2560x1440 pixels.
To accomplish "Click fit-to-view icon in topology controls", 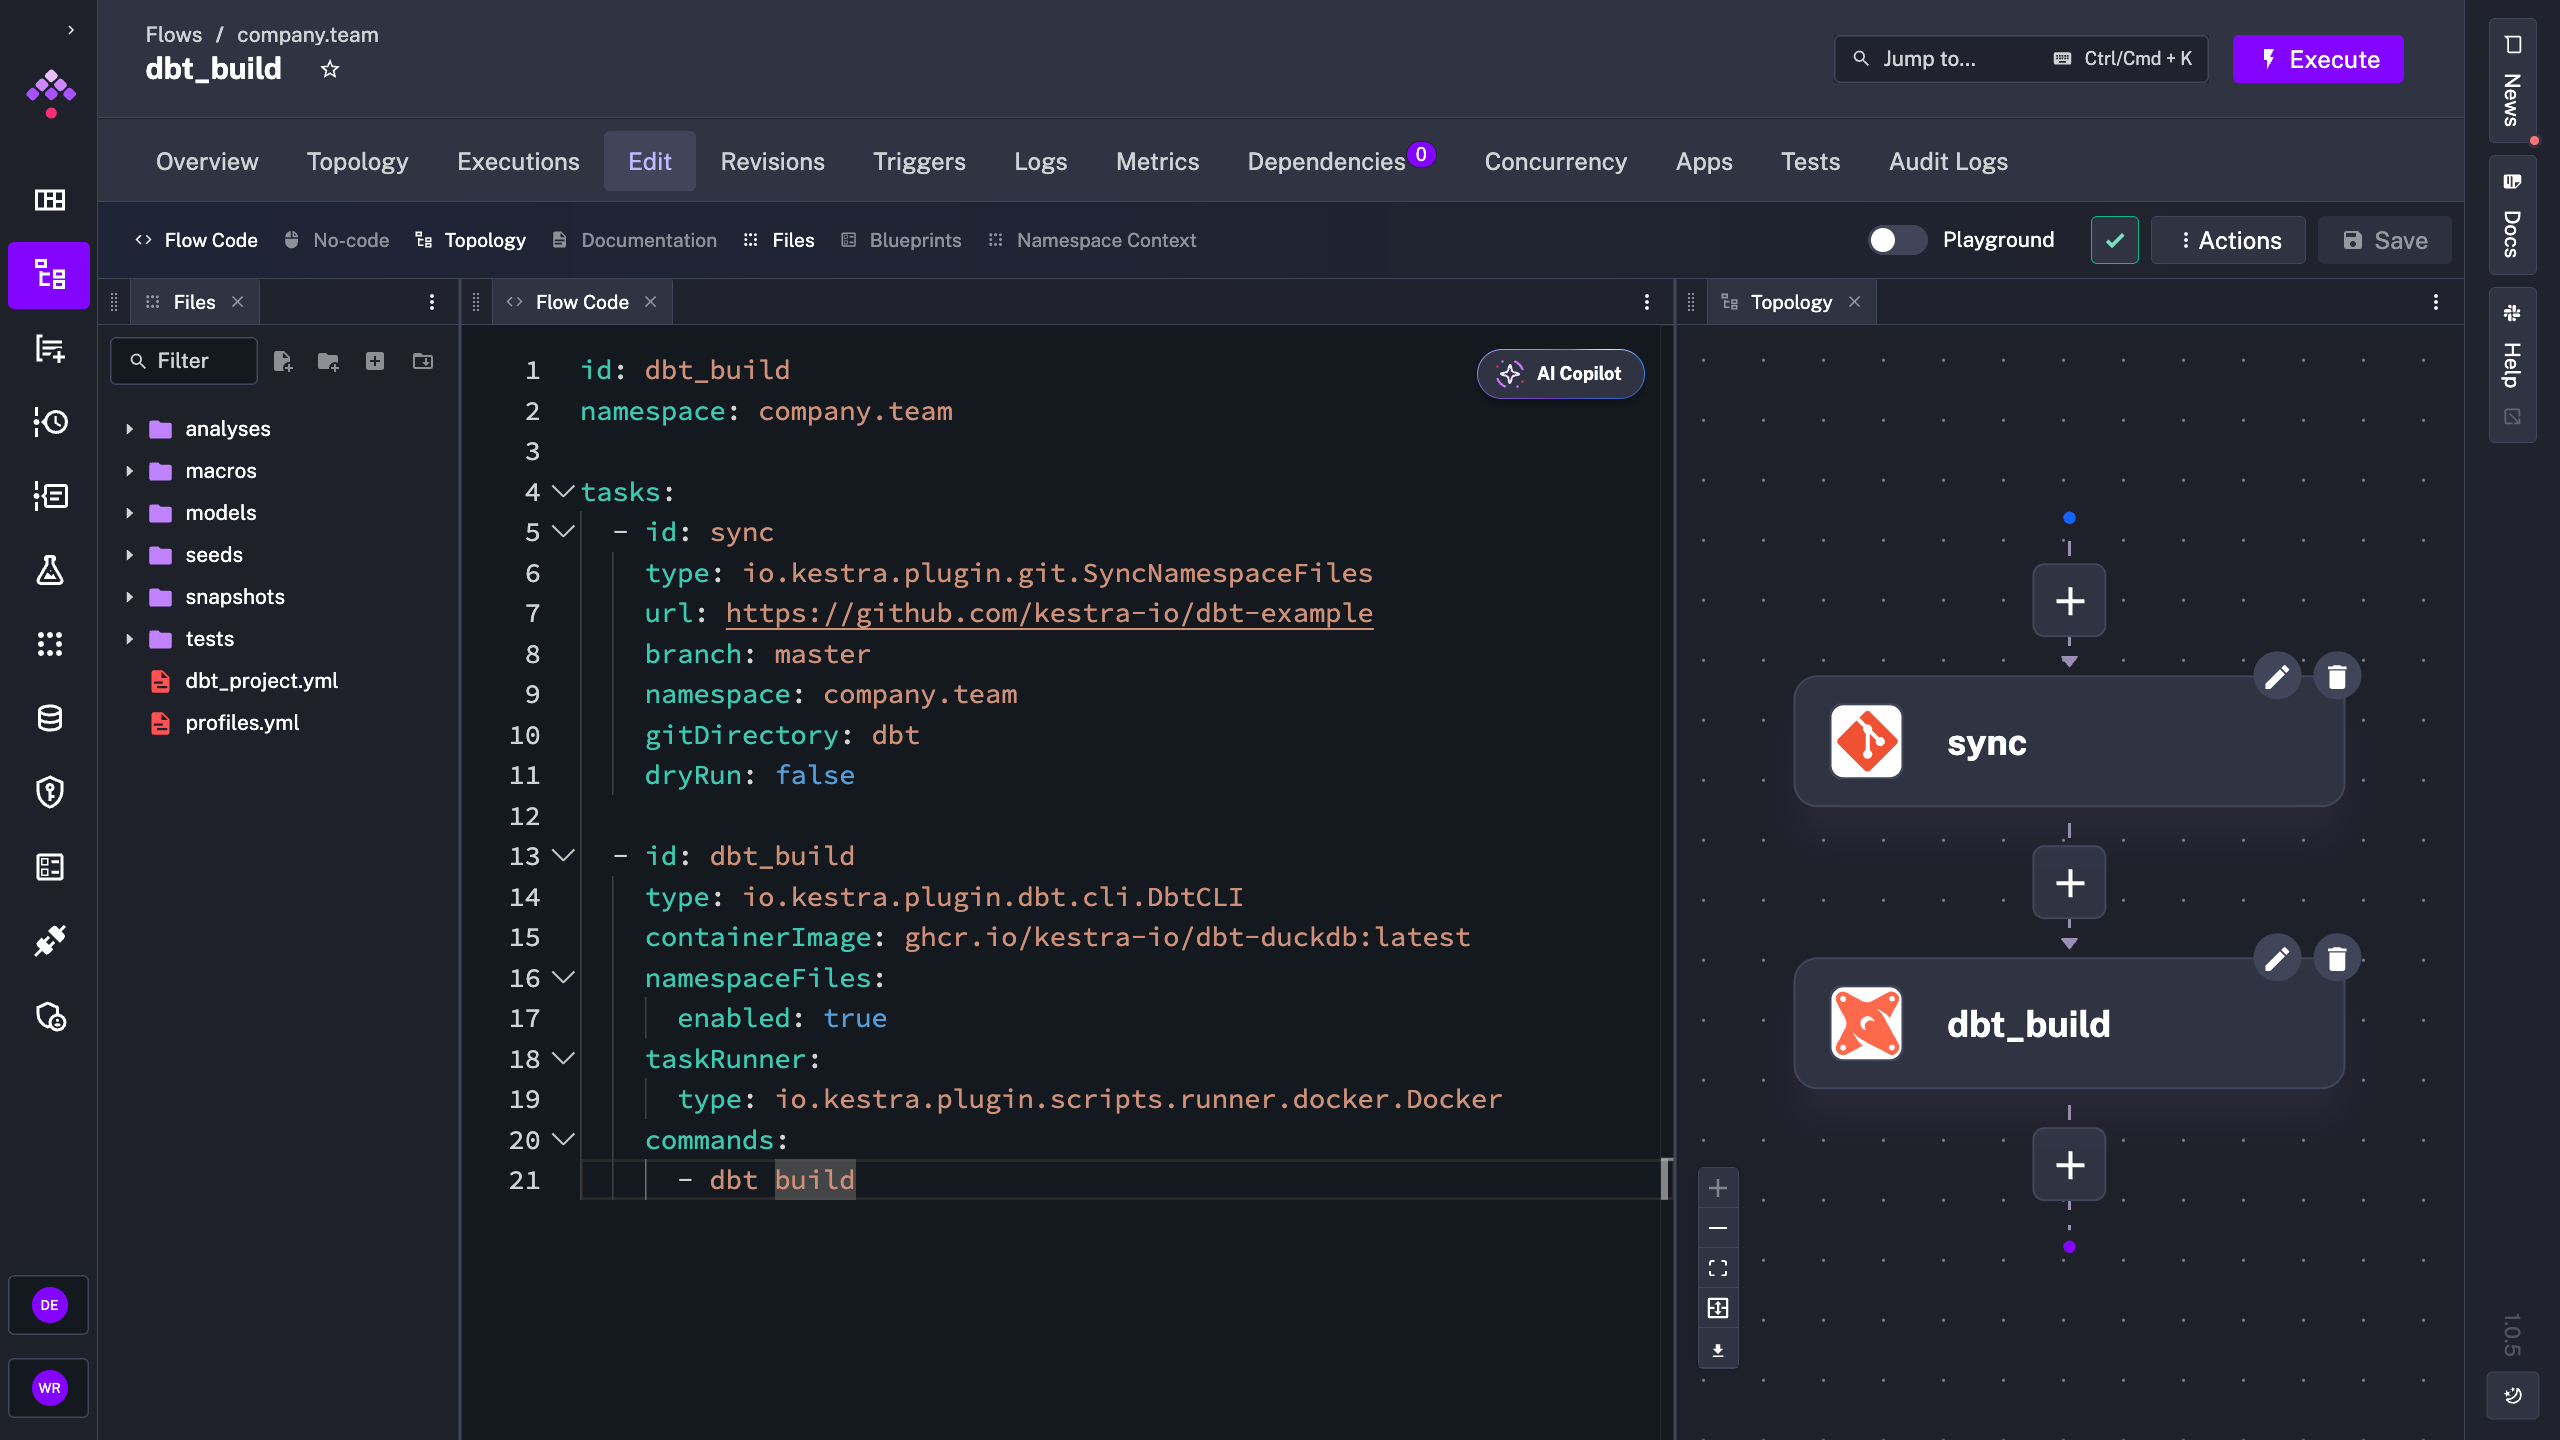I will [1718, 1268].
